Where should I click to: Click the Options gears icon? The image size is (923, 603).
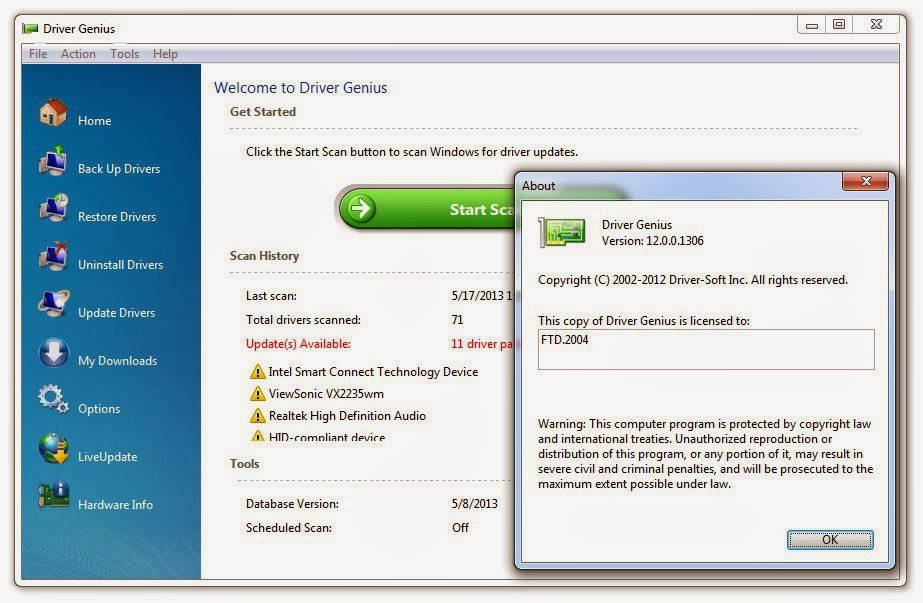coord(53,399)
